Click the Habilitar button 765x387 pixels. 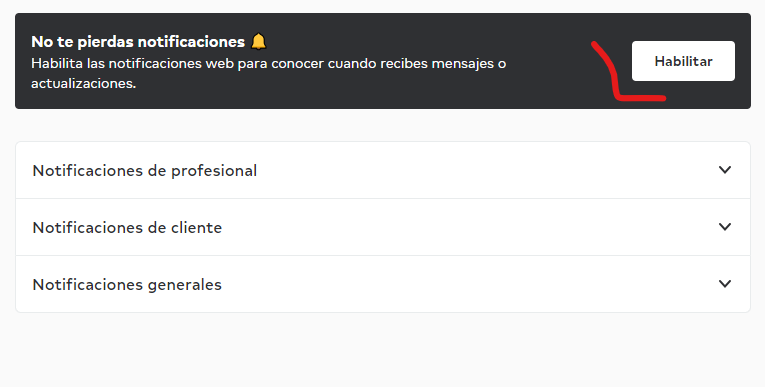(x=683, y=61)
